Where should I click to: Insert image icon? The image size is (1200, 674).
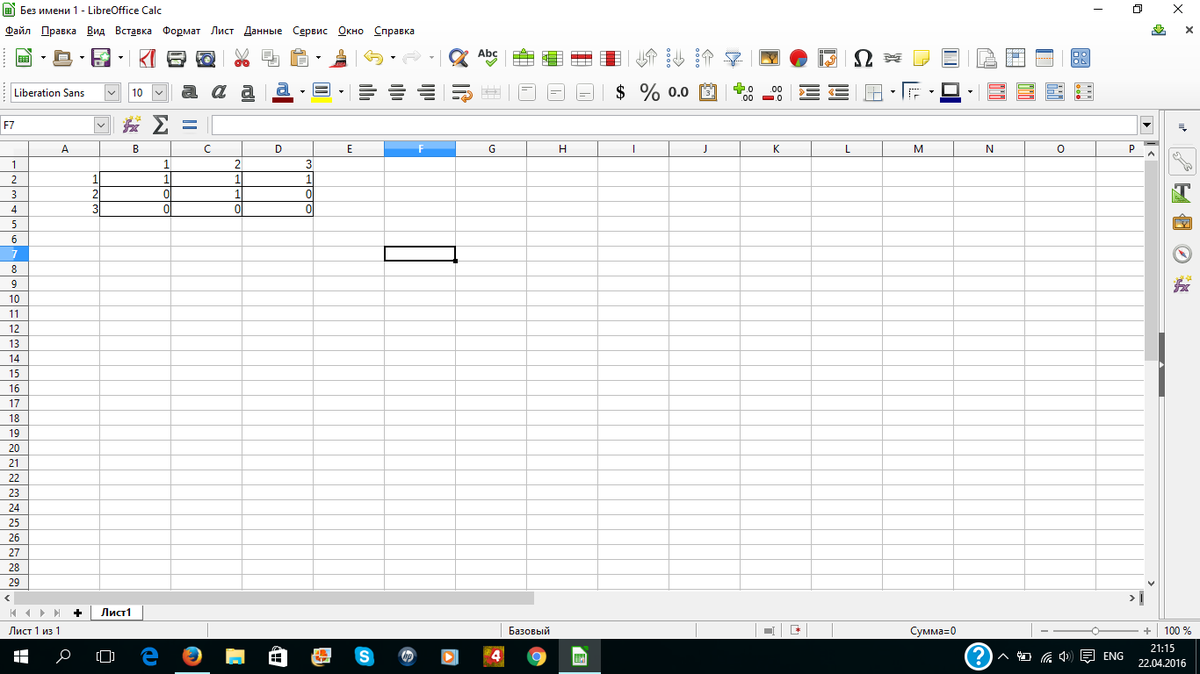769,58
